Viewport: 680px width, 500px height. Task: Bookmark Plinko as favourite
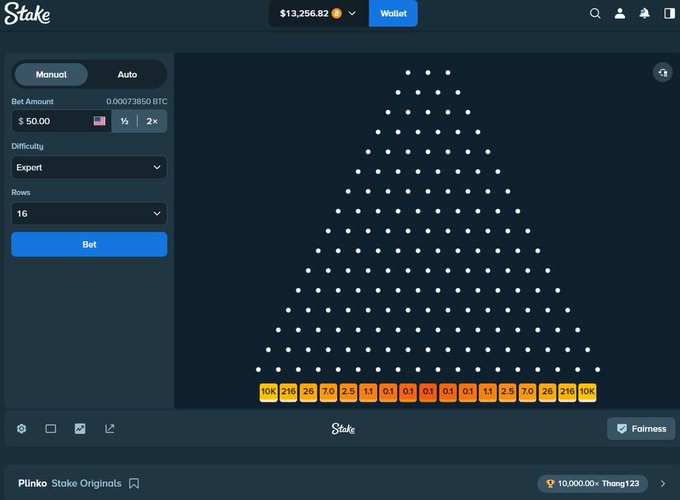pos(134,483)
